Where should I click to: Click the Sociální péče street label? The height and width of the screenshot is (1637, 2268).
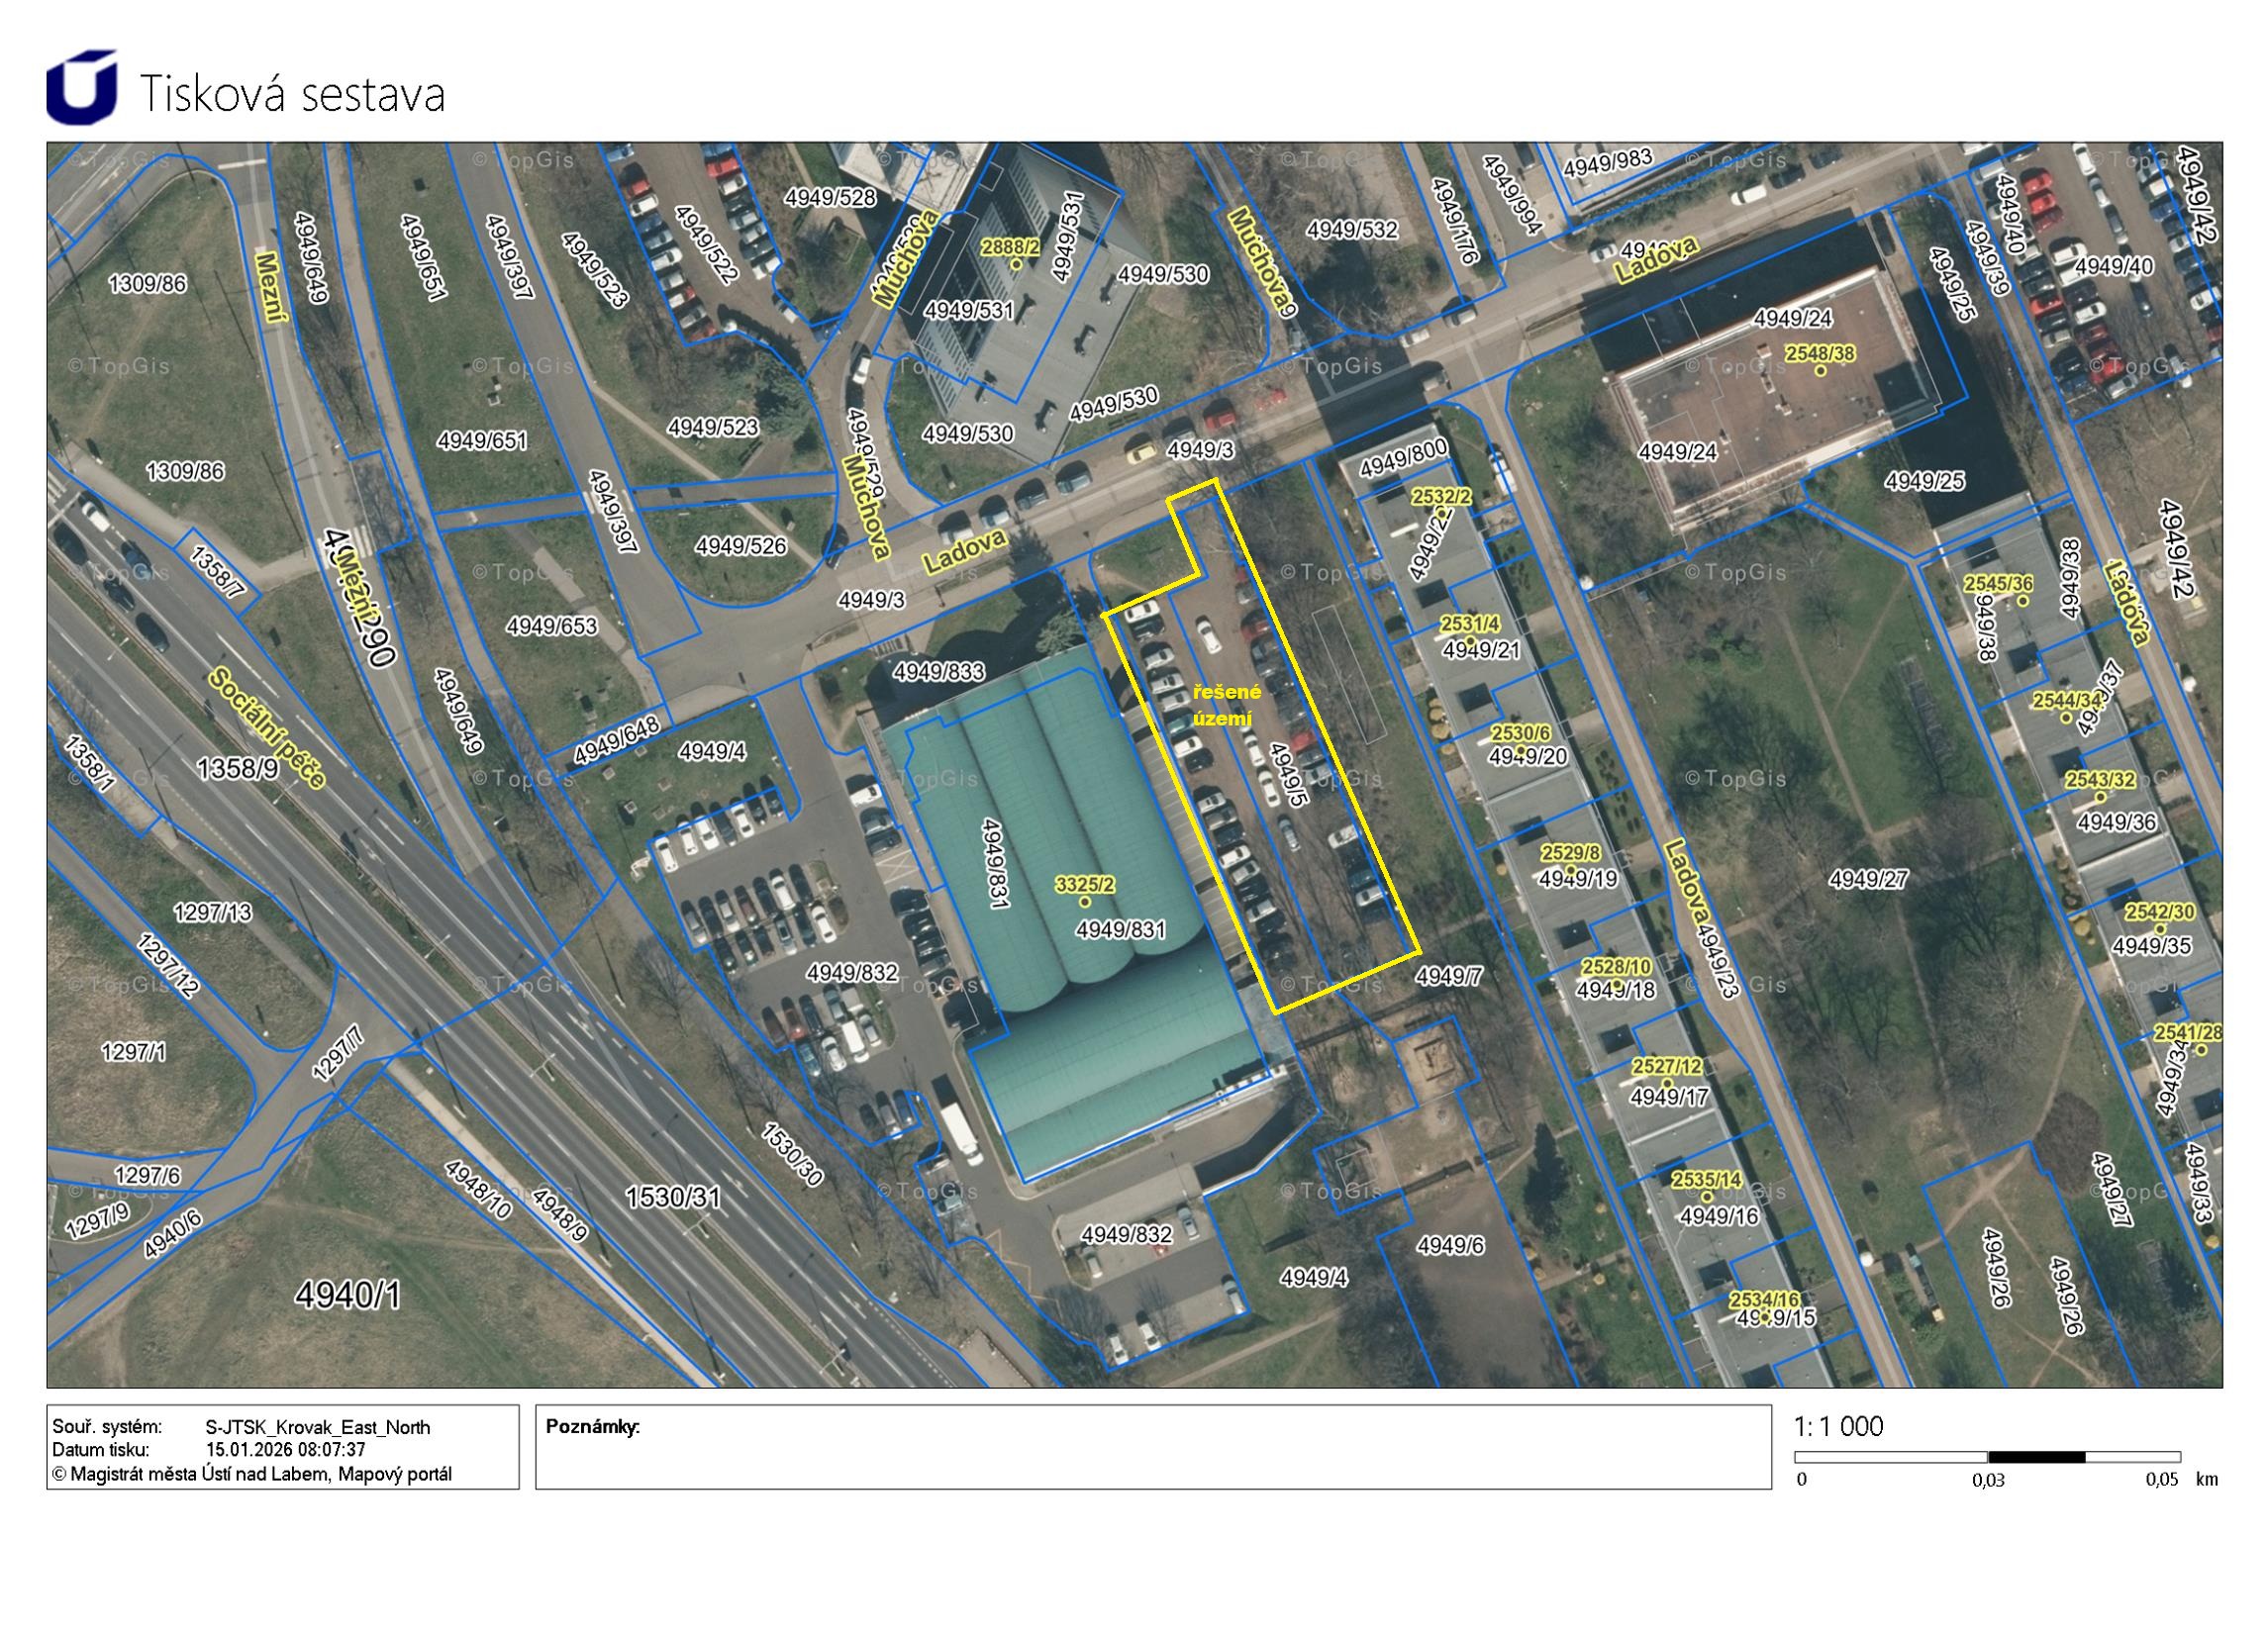tap(267, 729)
